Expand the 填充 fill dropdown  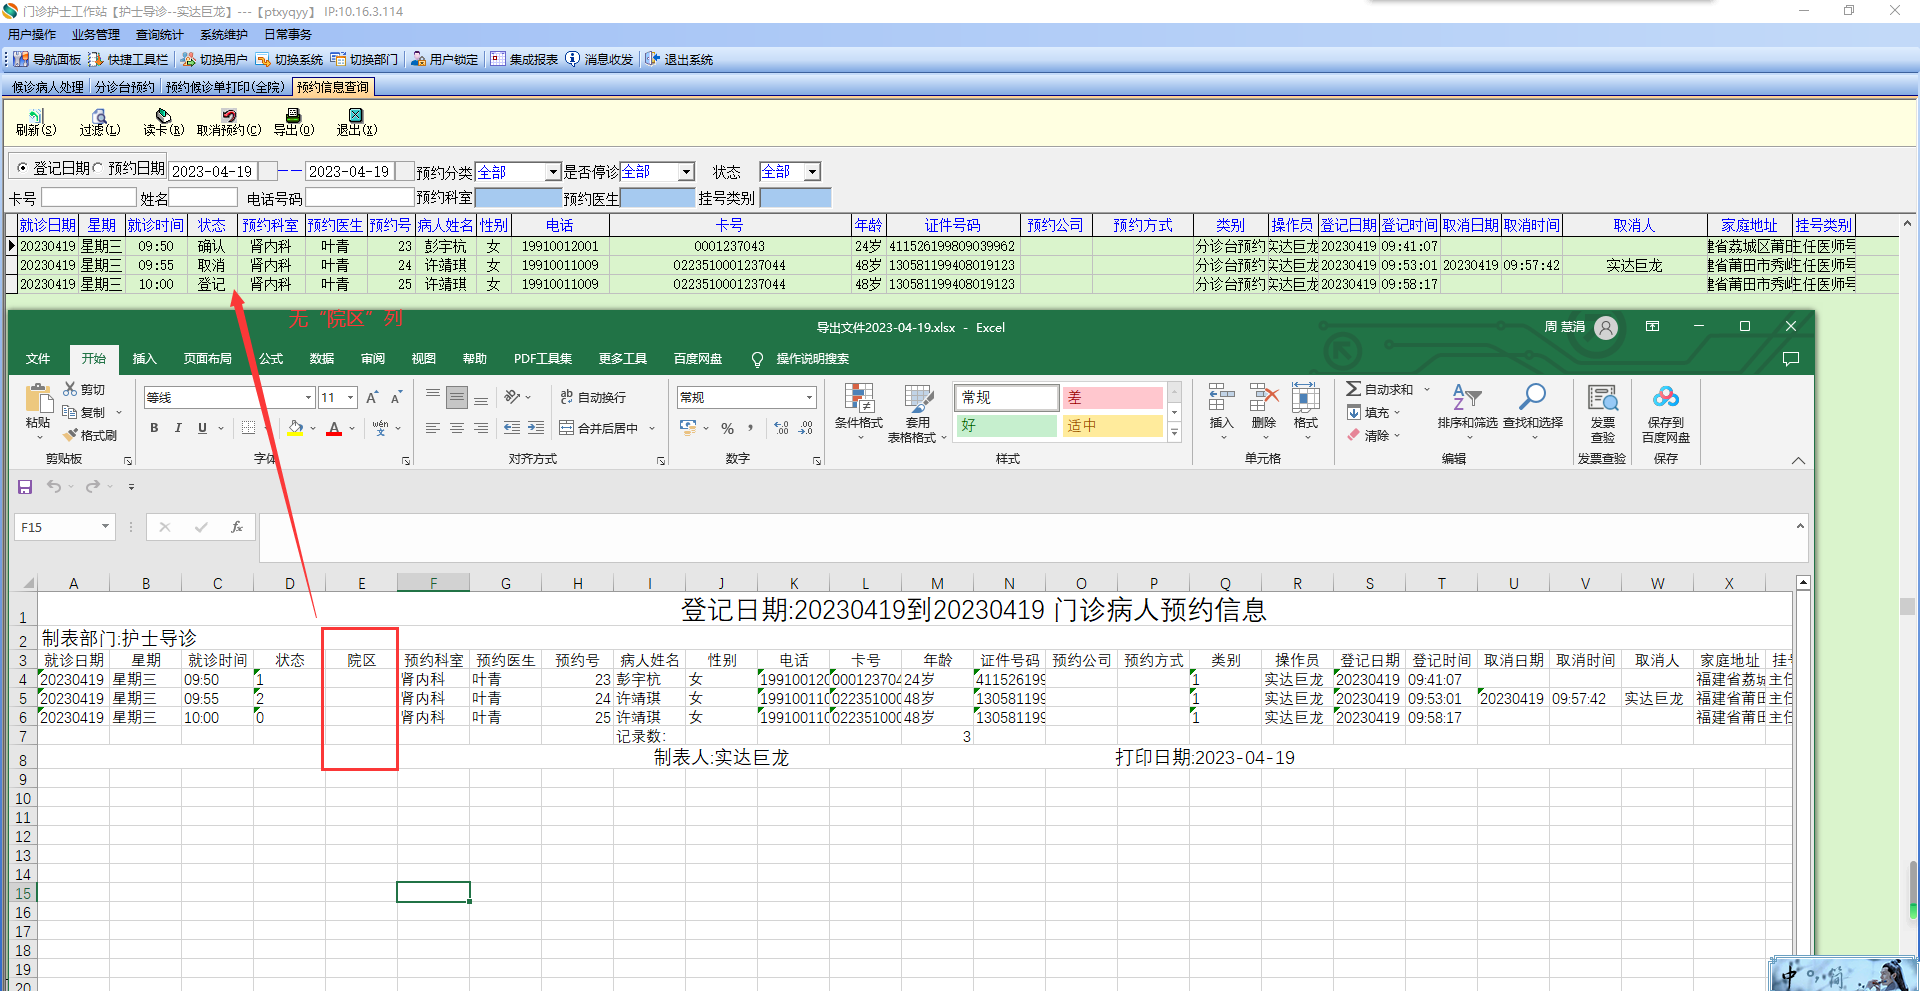pos(1396,412)
